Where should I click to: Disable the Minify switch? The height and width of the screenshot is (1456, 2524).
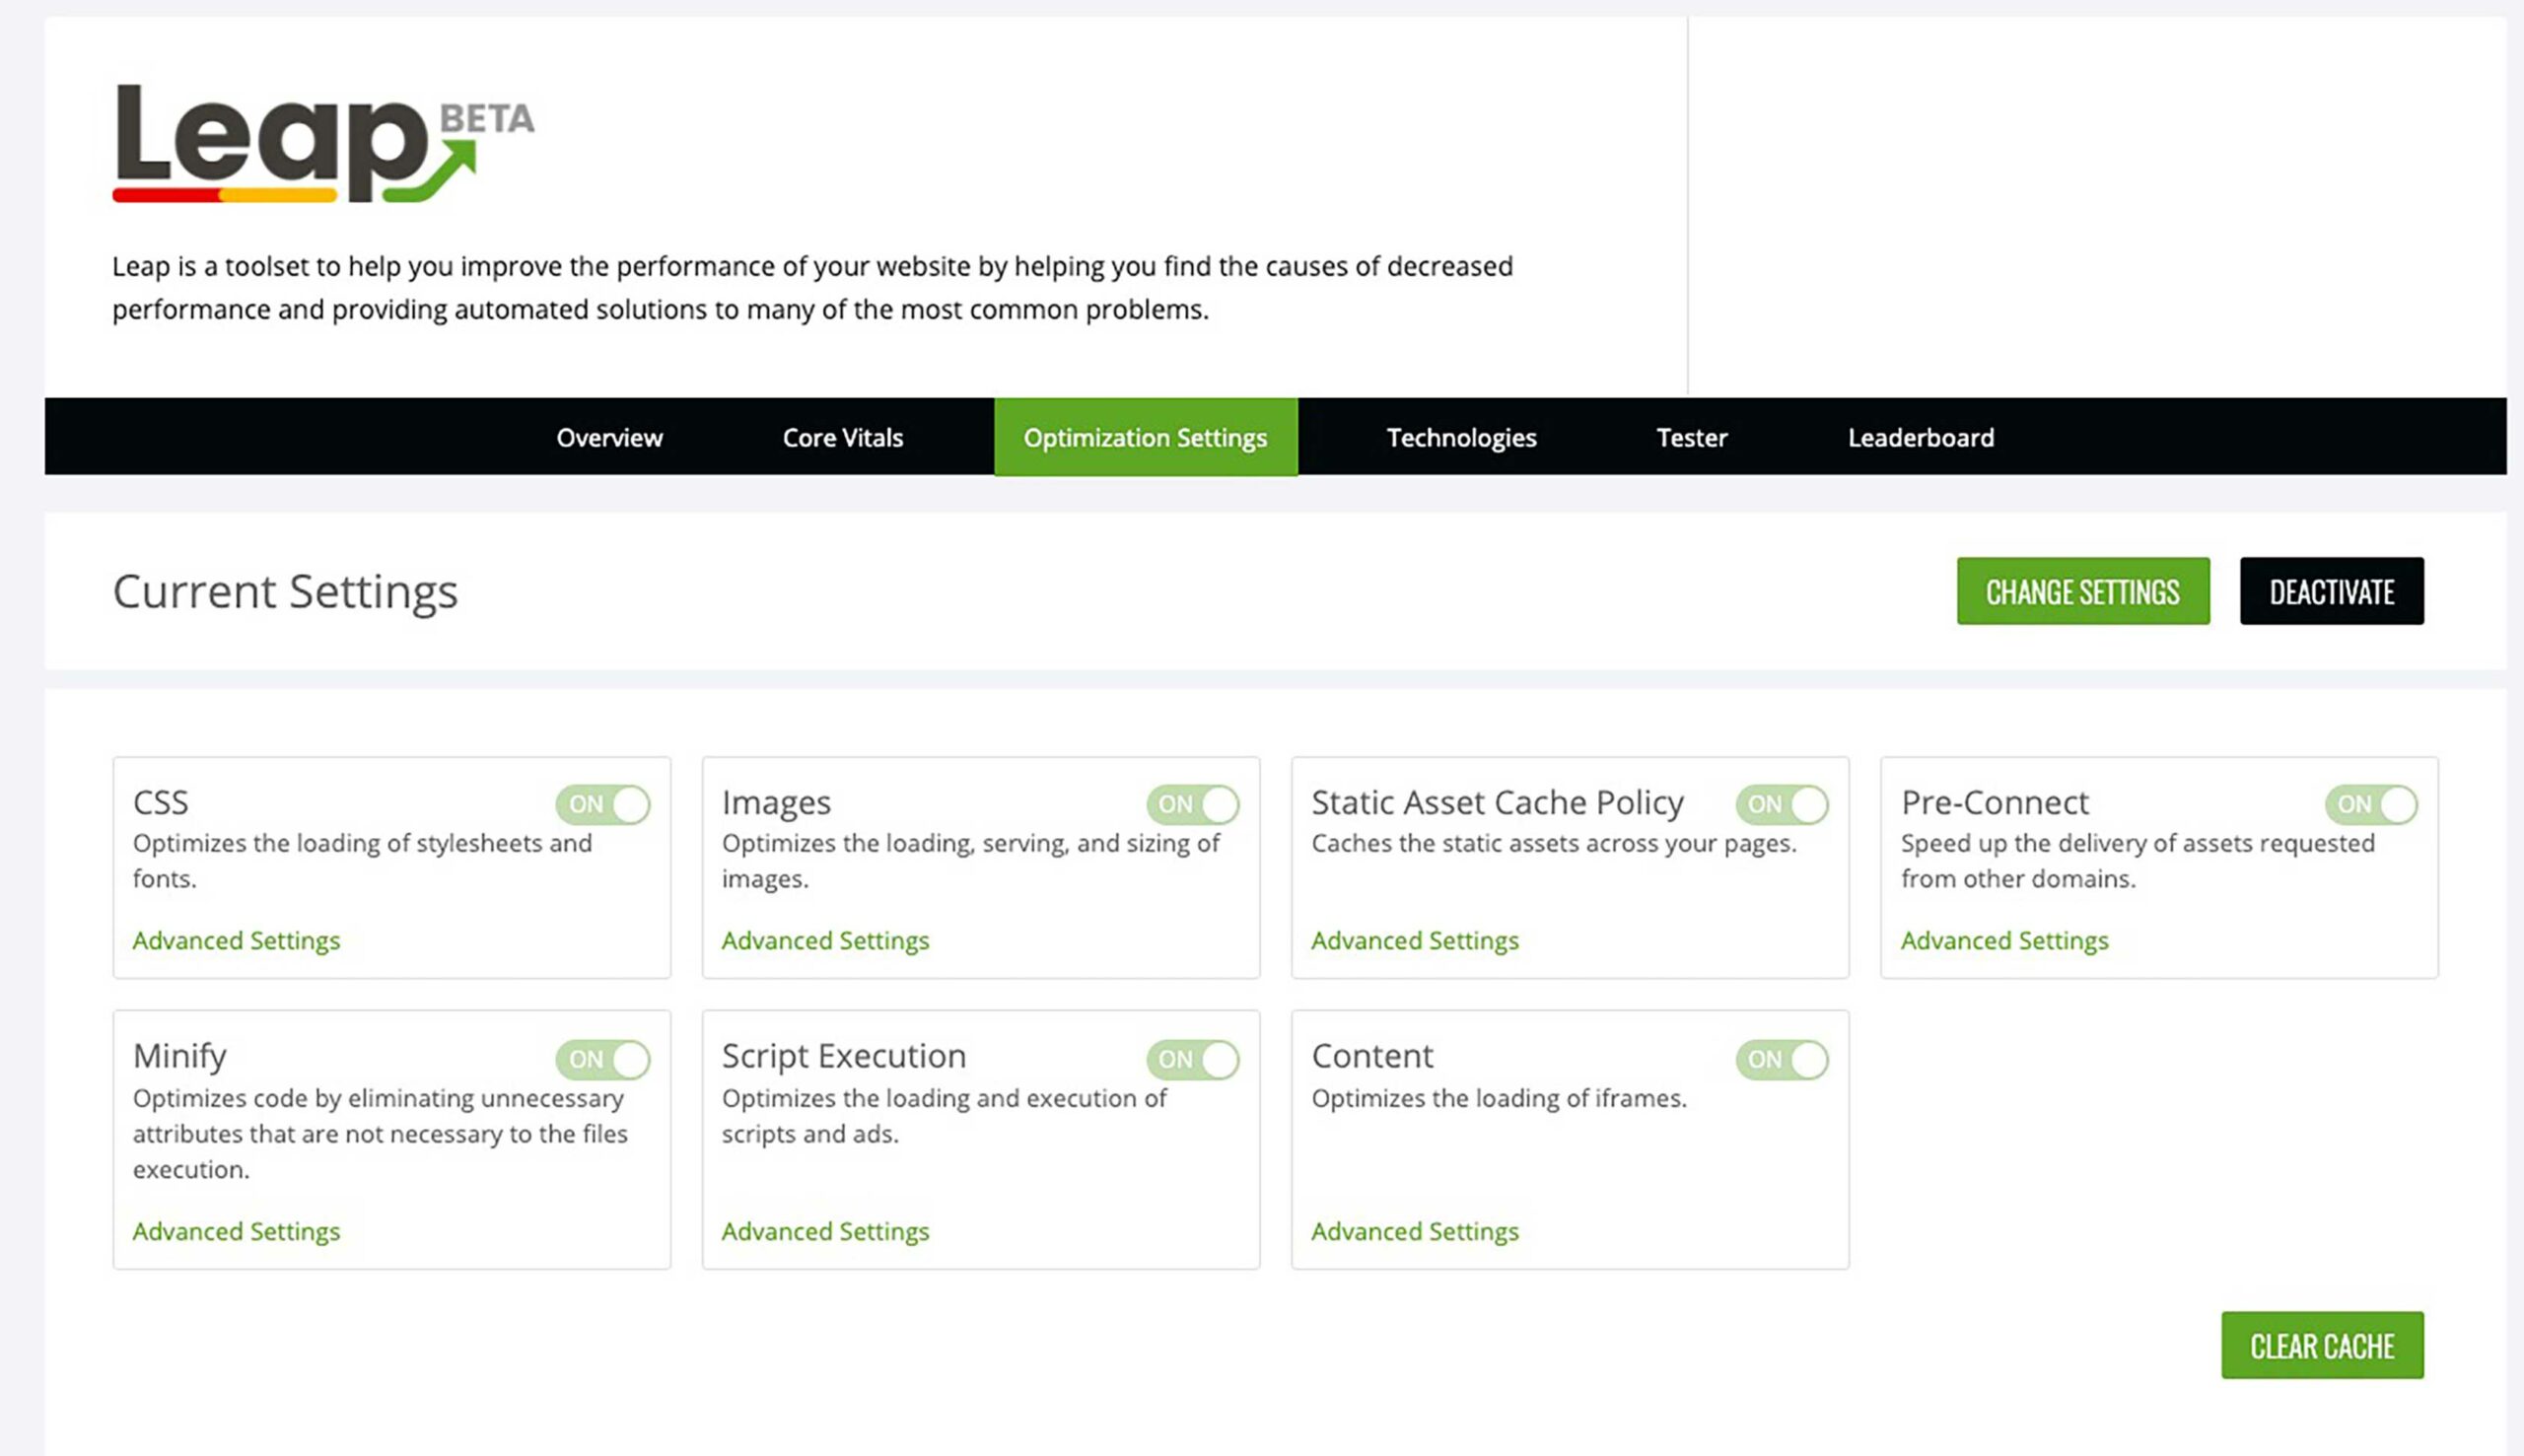(x=603, y=1059)
